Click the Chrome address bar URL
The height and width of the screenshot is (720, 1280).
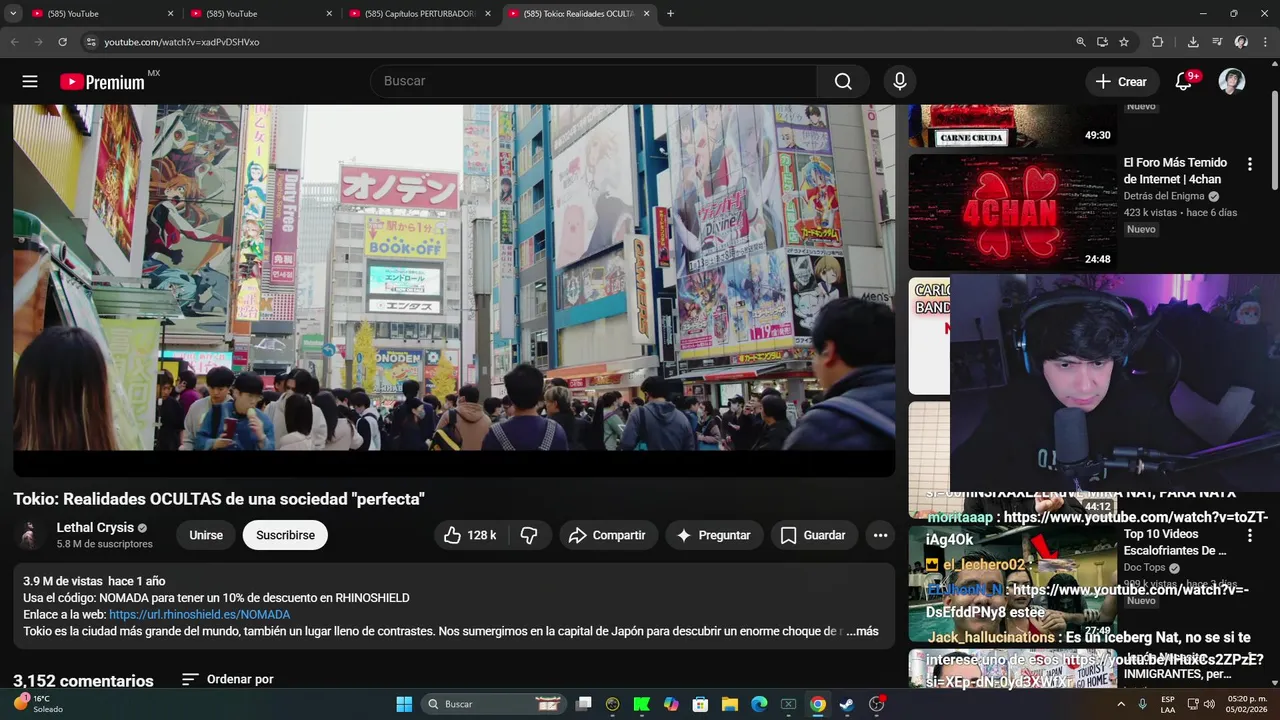(x=182, y=42)
